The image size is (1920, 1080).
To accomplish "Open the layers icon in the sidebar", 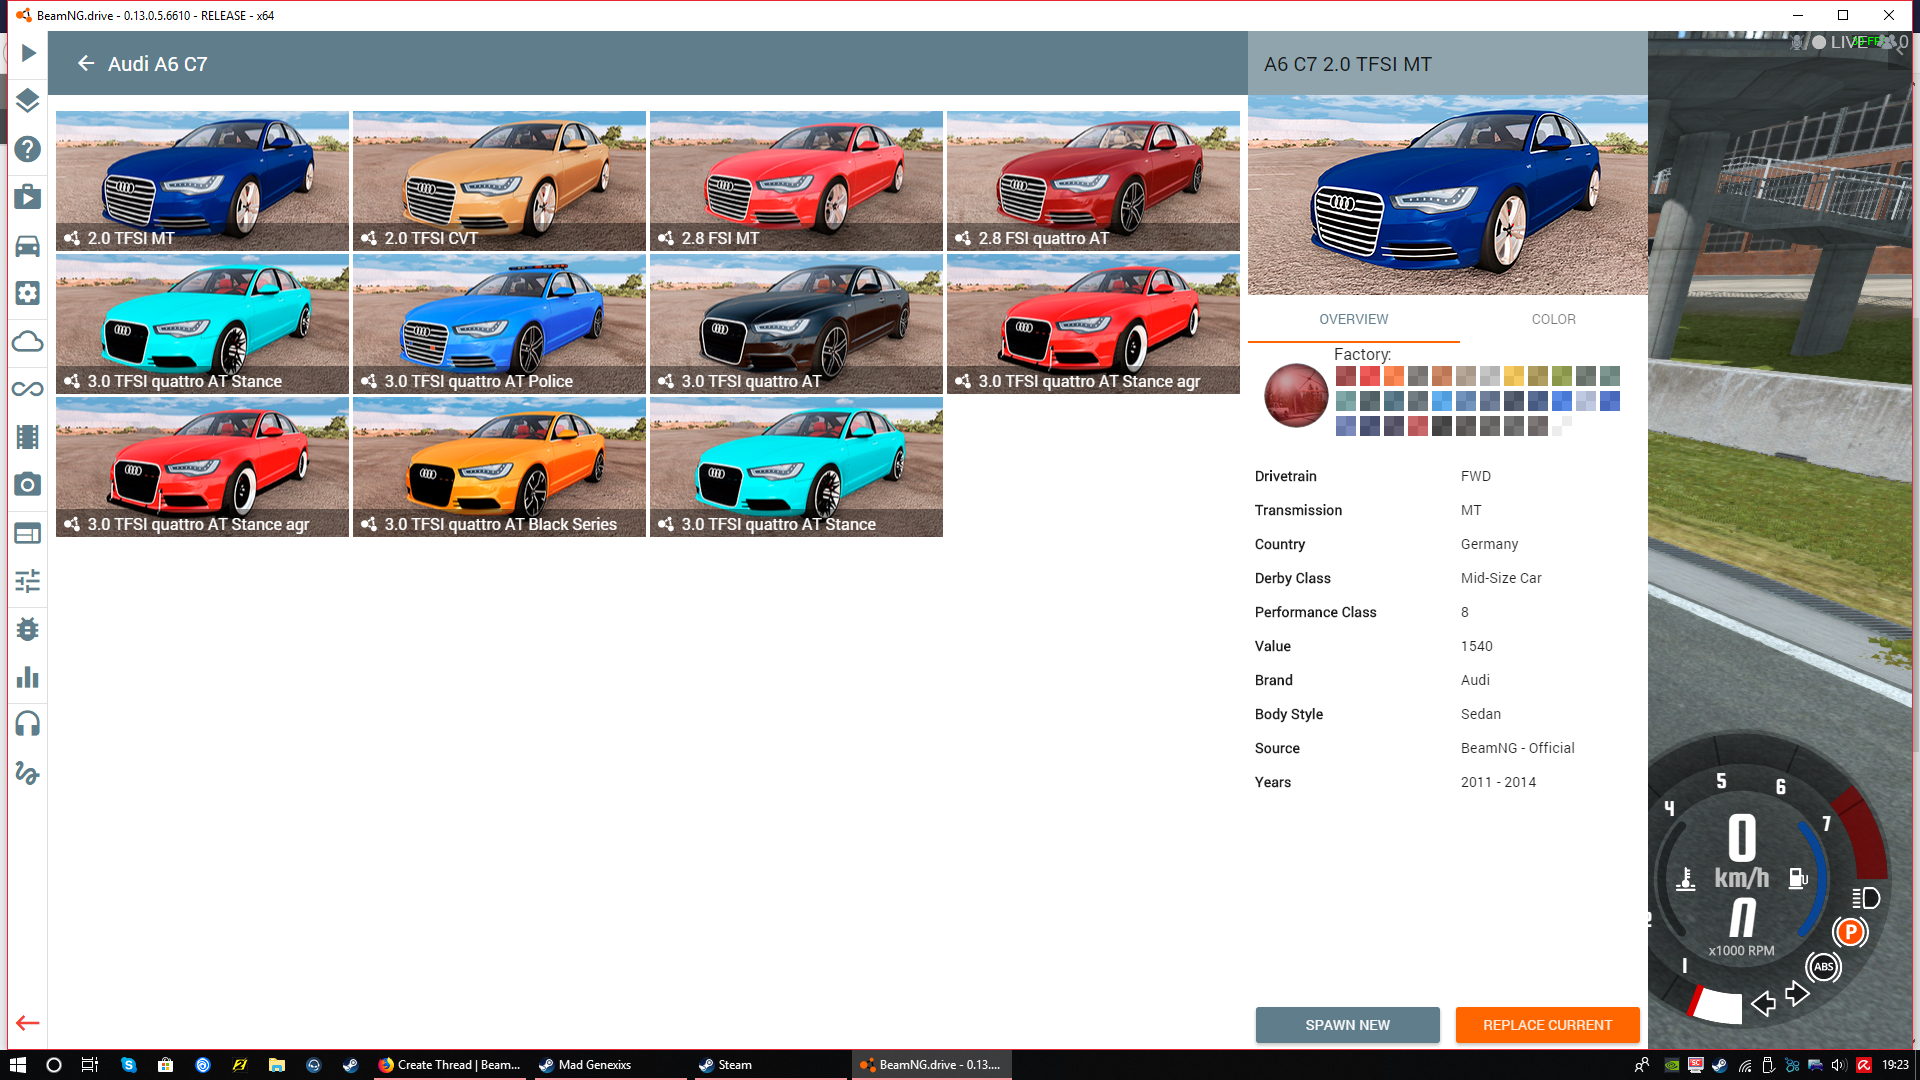I will pyautogui.click(x=28, y=100).
